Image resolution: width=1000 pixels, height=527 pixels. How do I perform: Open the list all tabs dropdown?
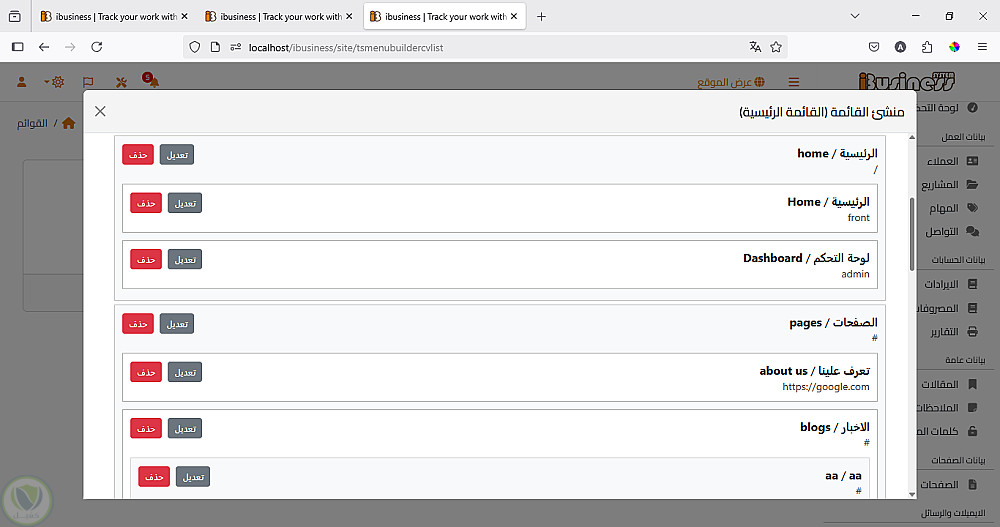point(856,16)
